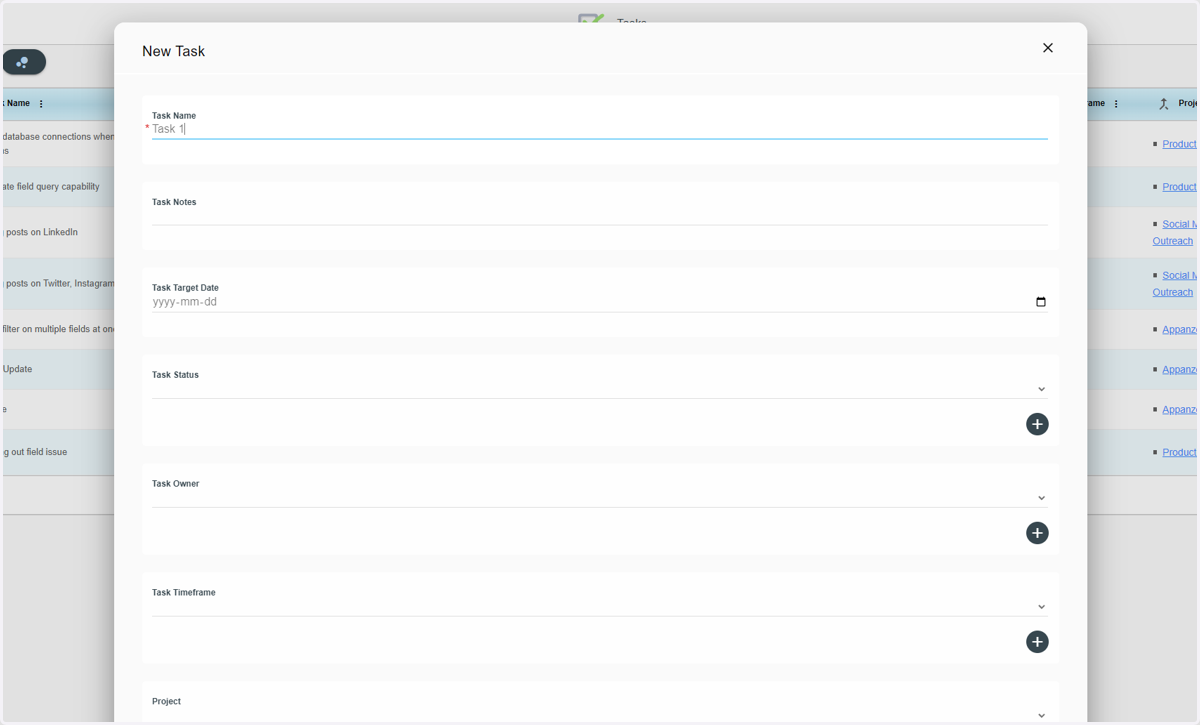Close the New Task dialog
This screenshot has width=1200, height=725.
coord(1048,48)
